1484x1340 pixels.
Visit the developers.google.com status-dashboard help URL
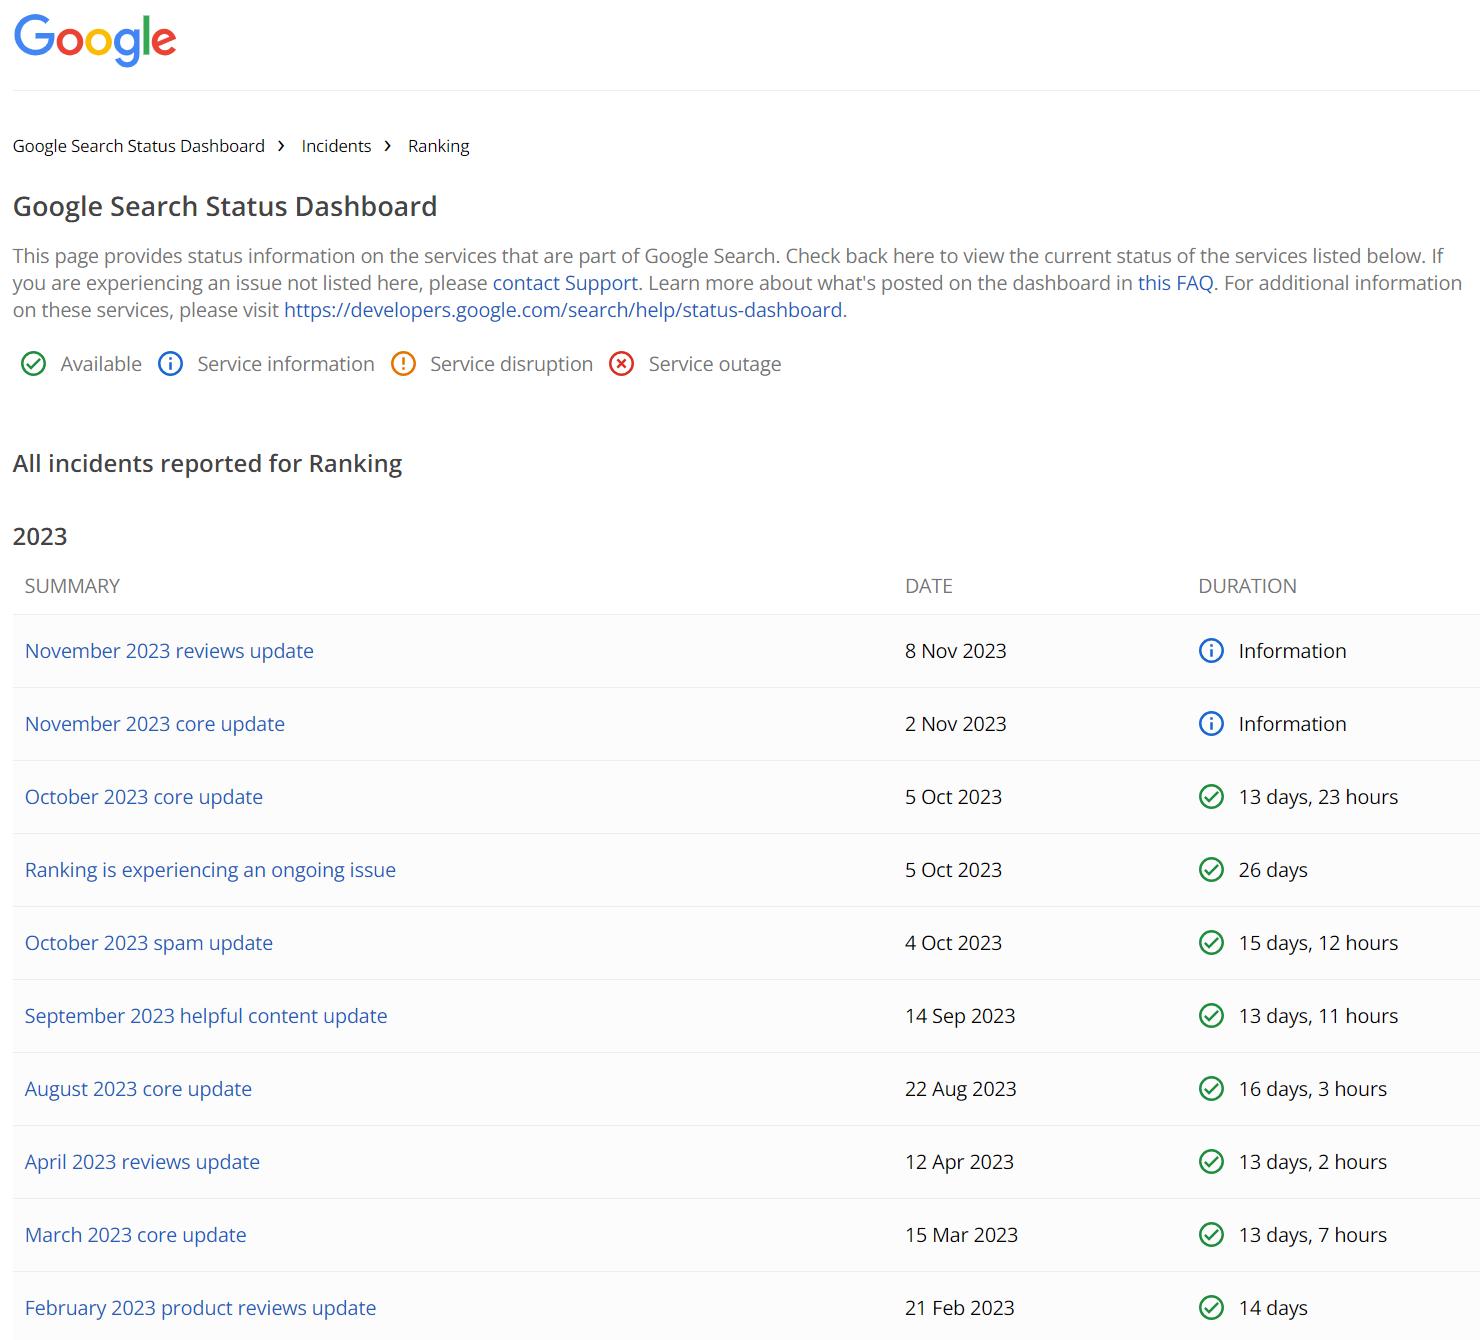(563, 310)
